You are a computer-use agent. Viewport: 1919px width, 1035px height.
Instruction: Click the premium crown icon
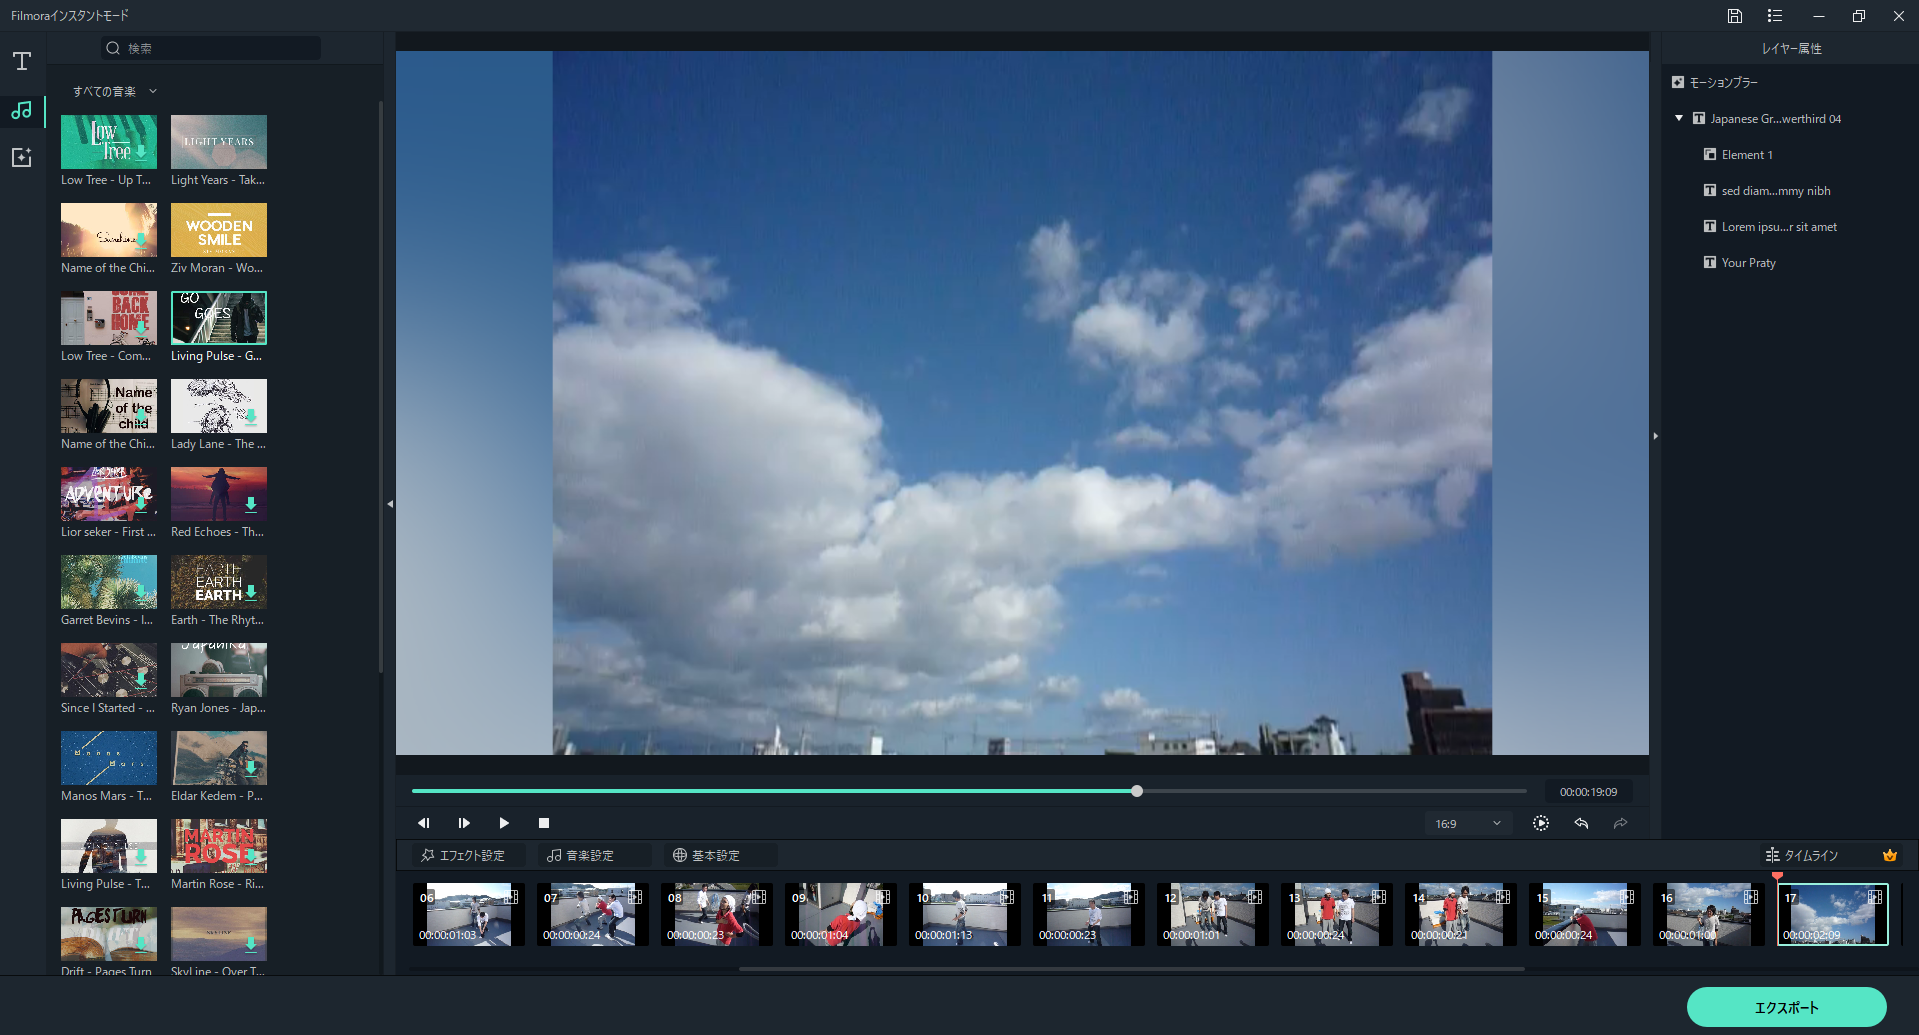1890,855
